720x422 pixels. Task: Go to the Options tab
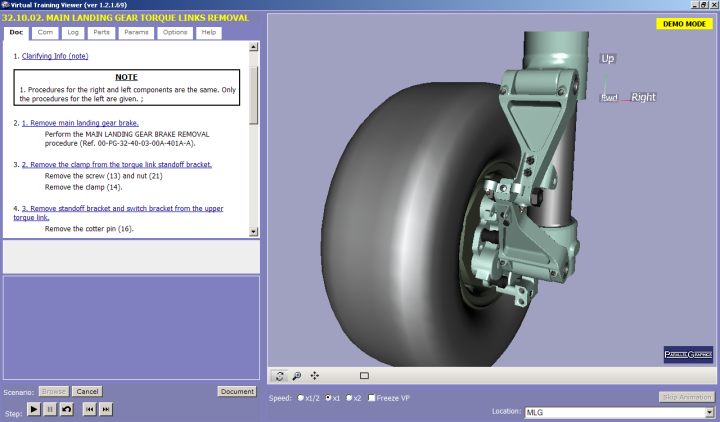click(175, 33)
